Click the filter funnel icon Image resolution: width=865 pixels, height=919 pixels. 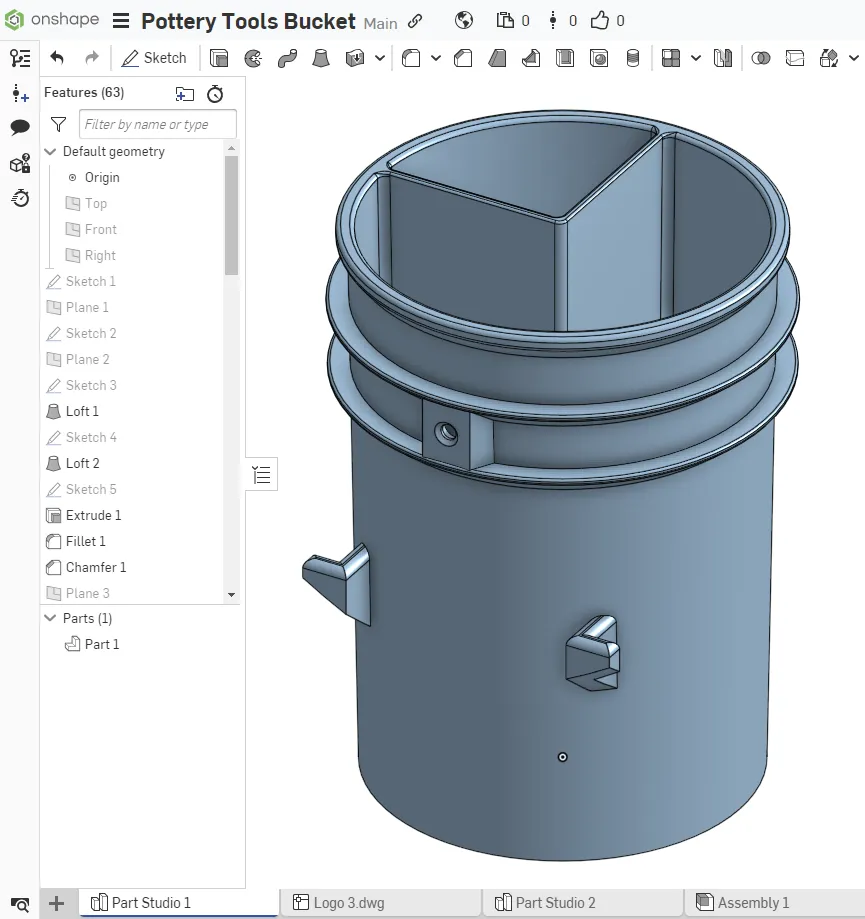tap(59, 124)
